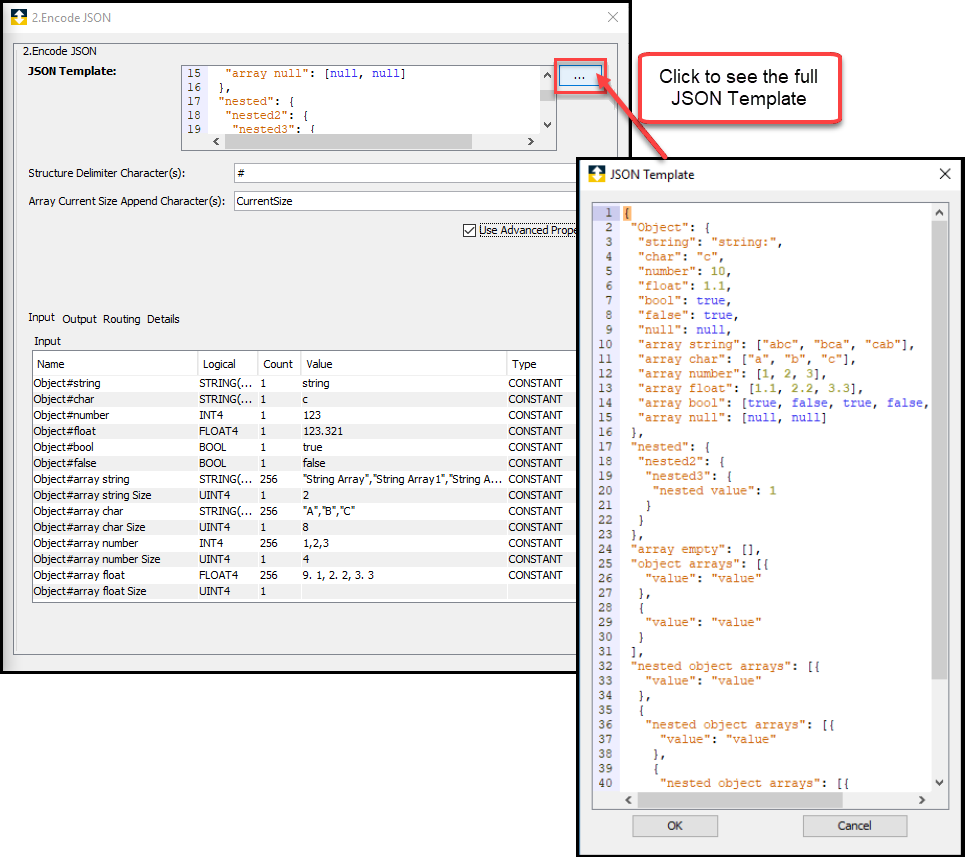Close the JSON Template dialog

[944, 174]
